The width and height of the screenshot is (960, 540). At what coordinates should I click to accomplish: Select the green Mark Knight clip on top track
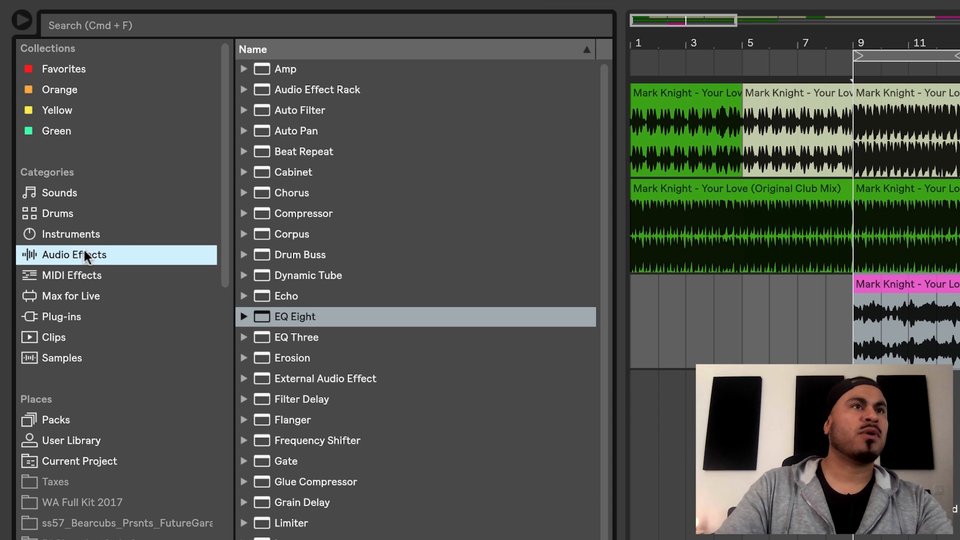(x=686, y=130)
